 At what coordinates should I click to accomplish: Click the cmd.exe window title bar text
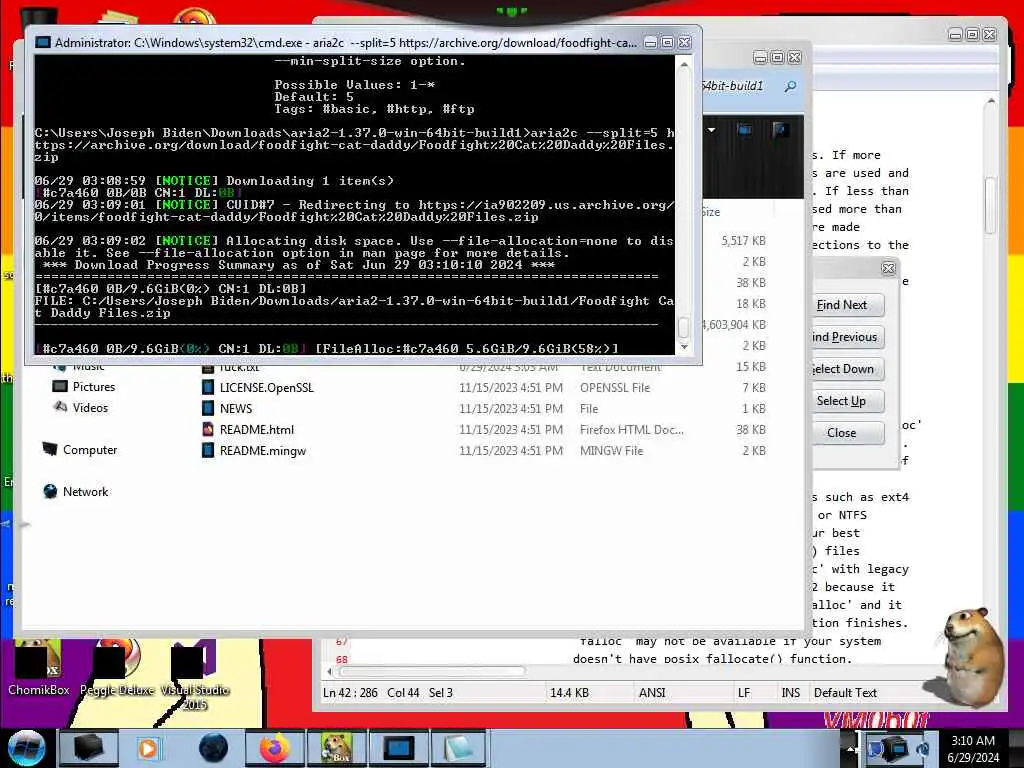click(345, 42)
